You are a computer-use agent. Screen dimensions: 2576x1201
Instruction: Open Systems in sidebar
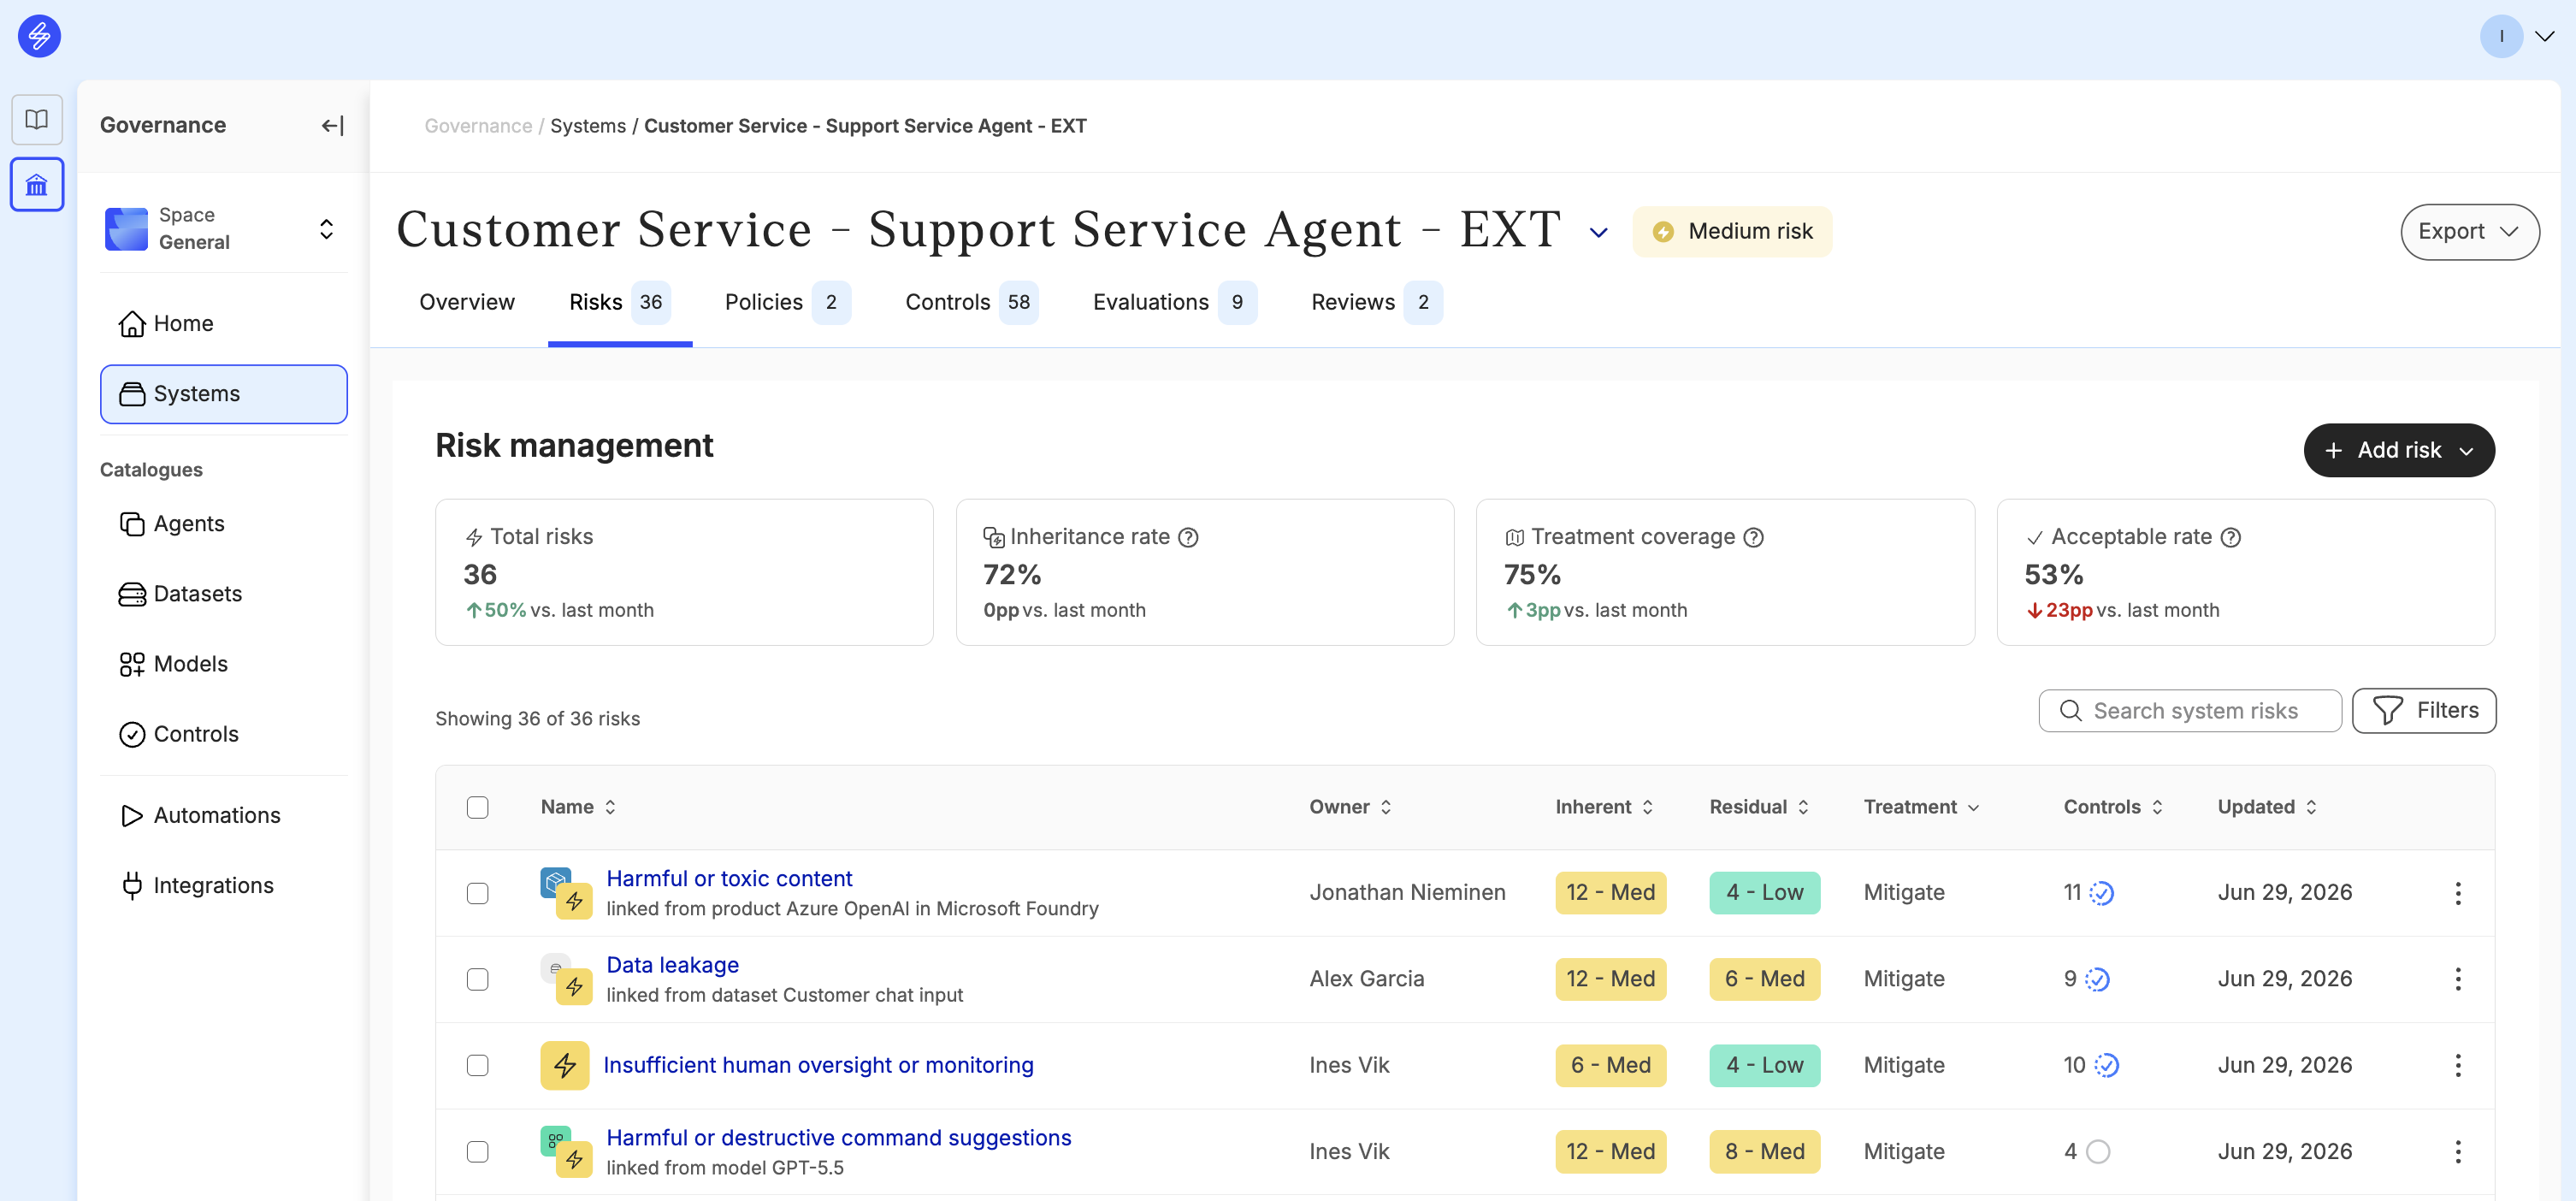pyautogui.click(x=223, y=393)
